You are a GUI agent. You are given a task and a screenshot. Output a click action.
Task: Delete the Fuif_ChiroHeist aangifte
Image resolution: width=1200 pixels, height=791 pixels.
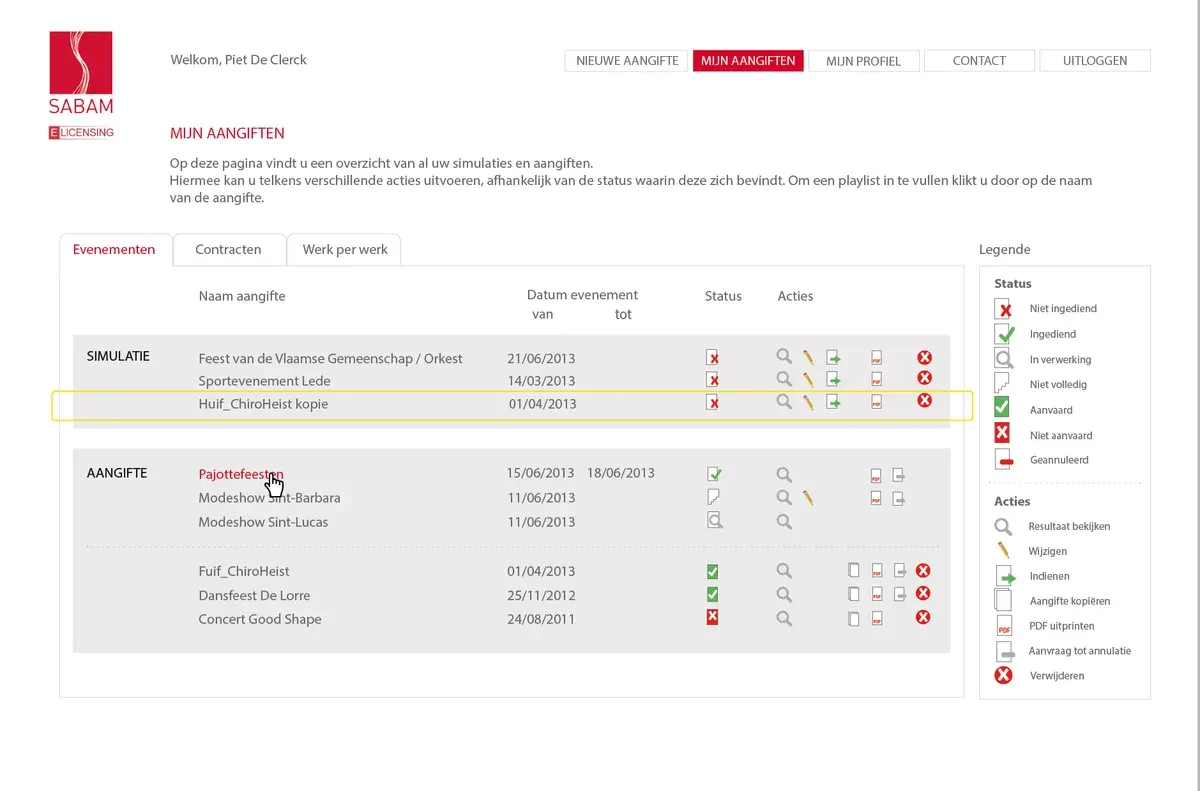pos(923,570)
